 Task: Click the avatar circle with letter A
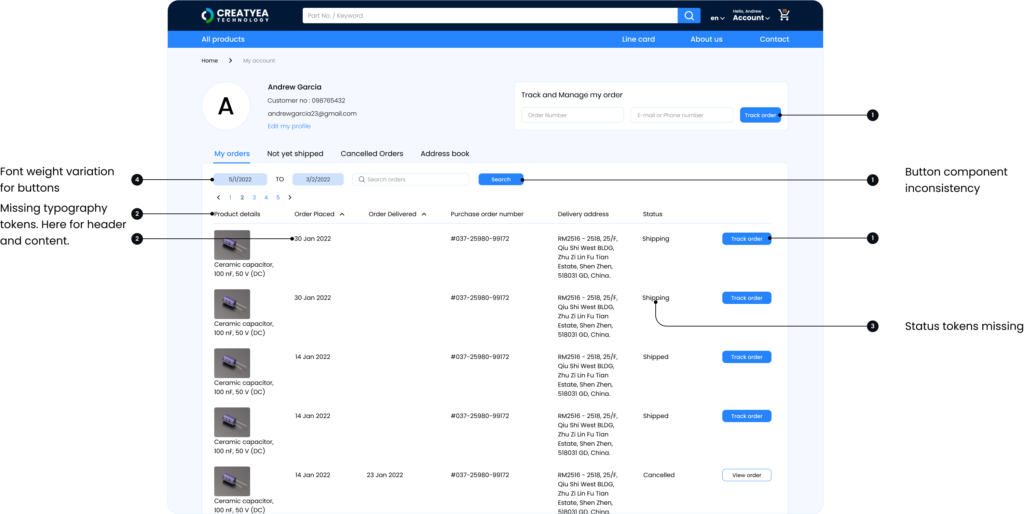coord(226,106)
